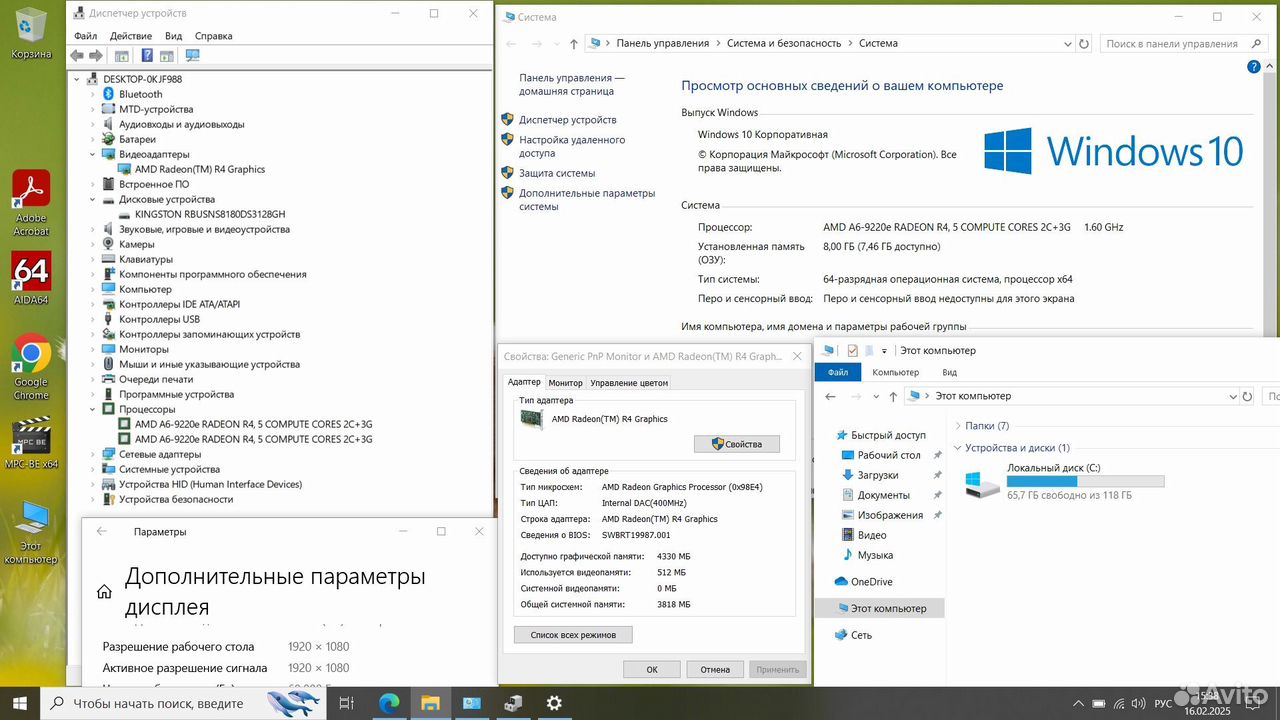Select Загрузки in Explorer quick access
Image resolution: width=1280 pixels, height=720 pixels.
[878, 475]
